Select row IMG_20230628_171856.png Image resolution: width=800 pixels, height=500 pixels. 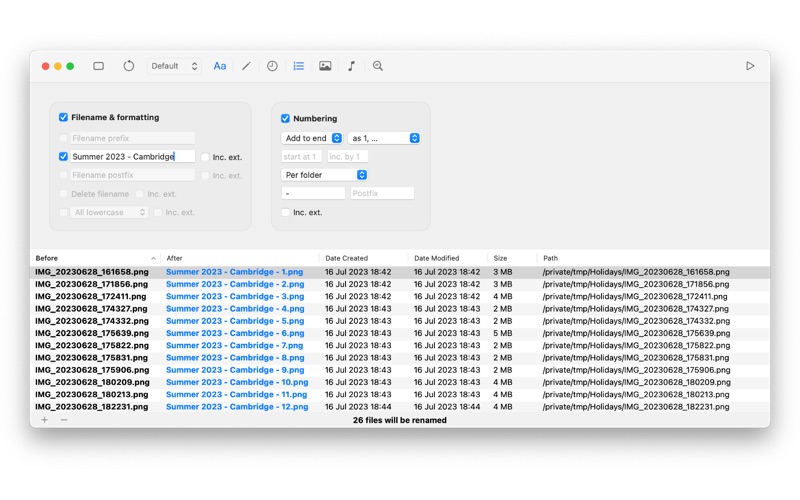400,284
